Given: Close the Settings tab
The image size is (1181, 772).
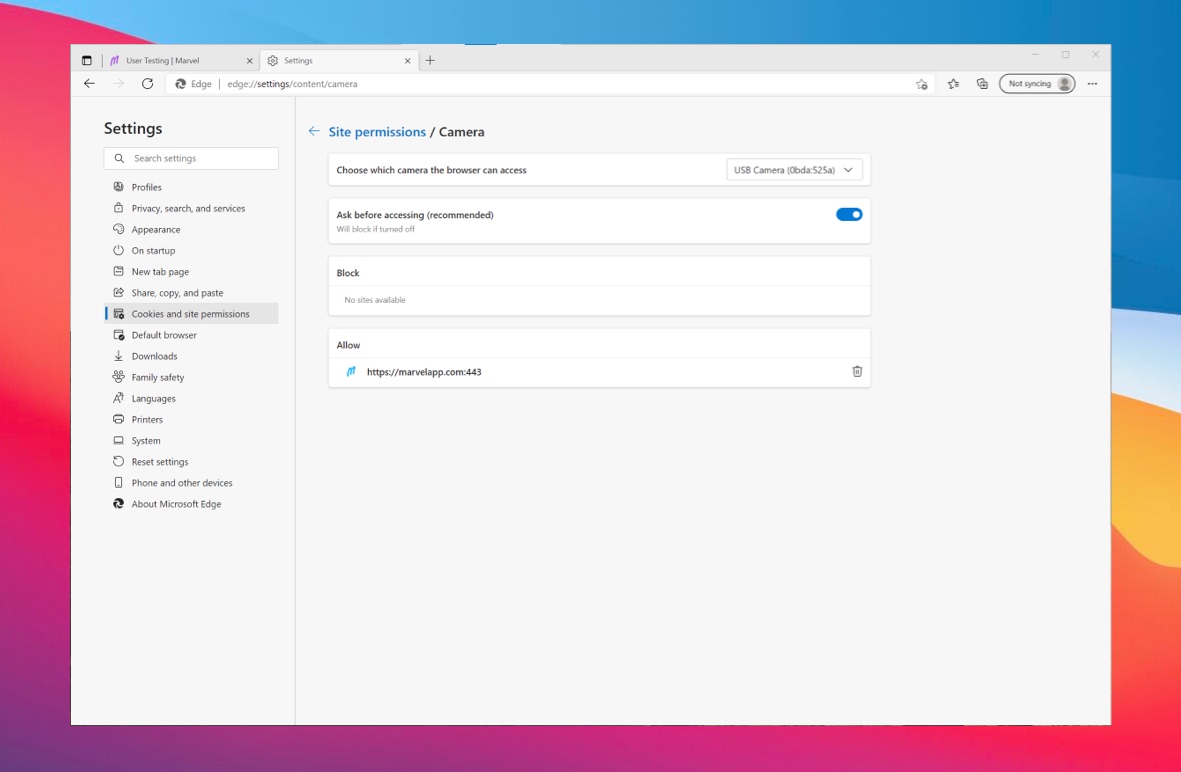Looking at the screenshot, I should pyautogui.click(x=407, y=61).
